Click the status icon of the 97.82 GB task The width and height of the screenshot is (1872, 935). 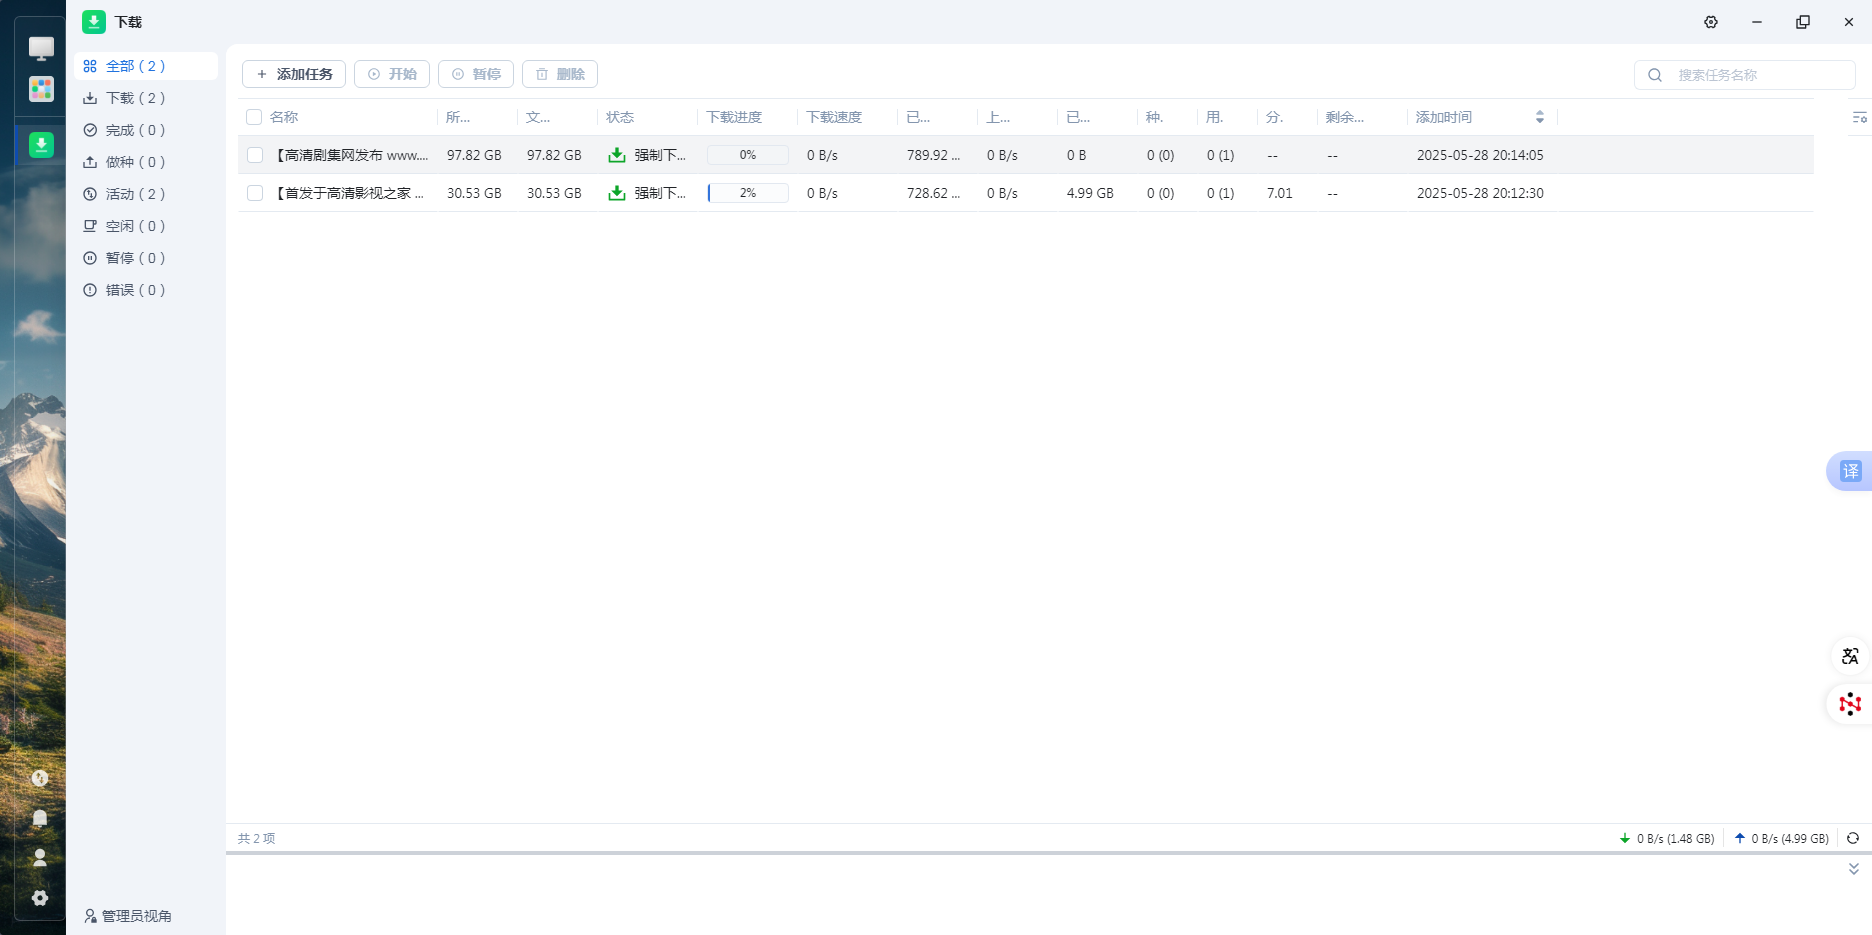[x=617, y=155]
